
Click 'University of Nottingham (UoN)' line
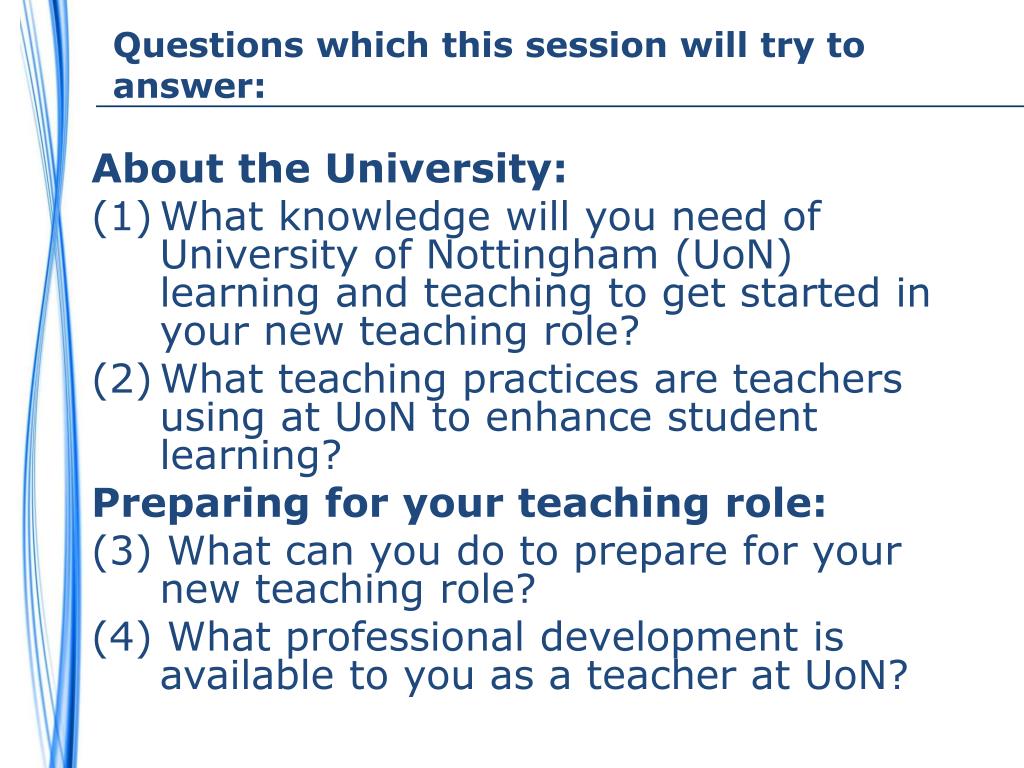tap(476, 255)
